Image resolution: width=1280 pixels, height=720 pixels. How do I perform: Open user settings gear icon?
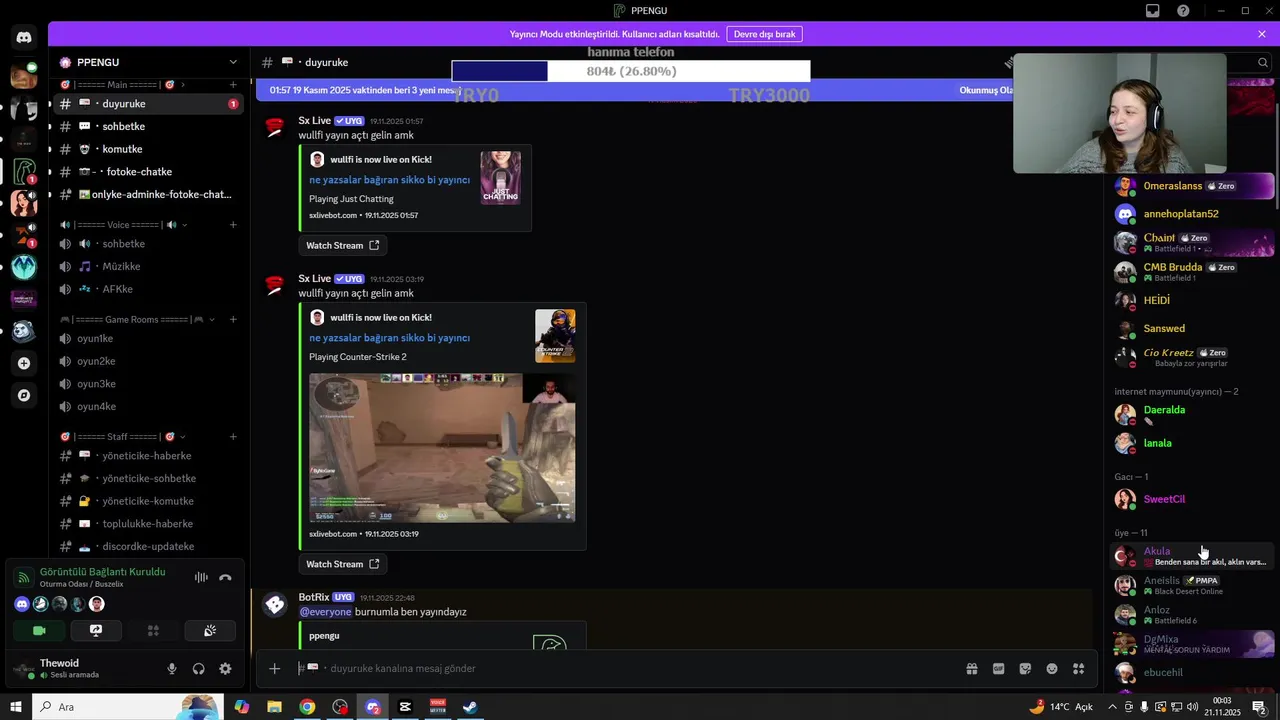[x=225, y=669]
